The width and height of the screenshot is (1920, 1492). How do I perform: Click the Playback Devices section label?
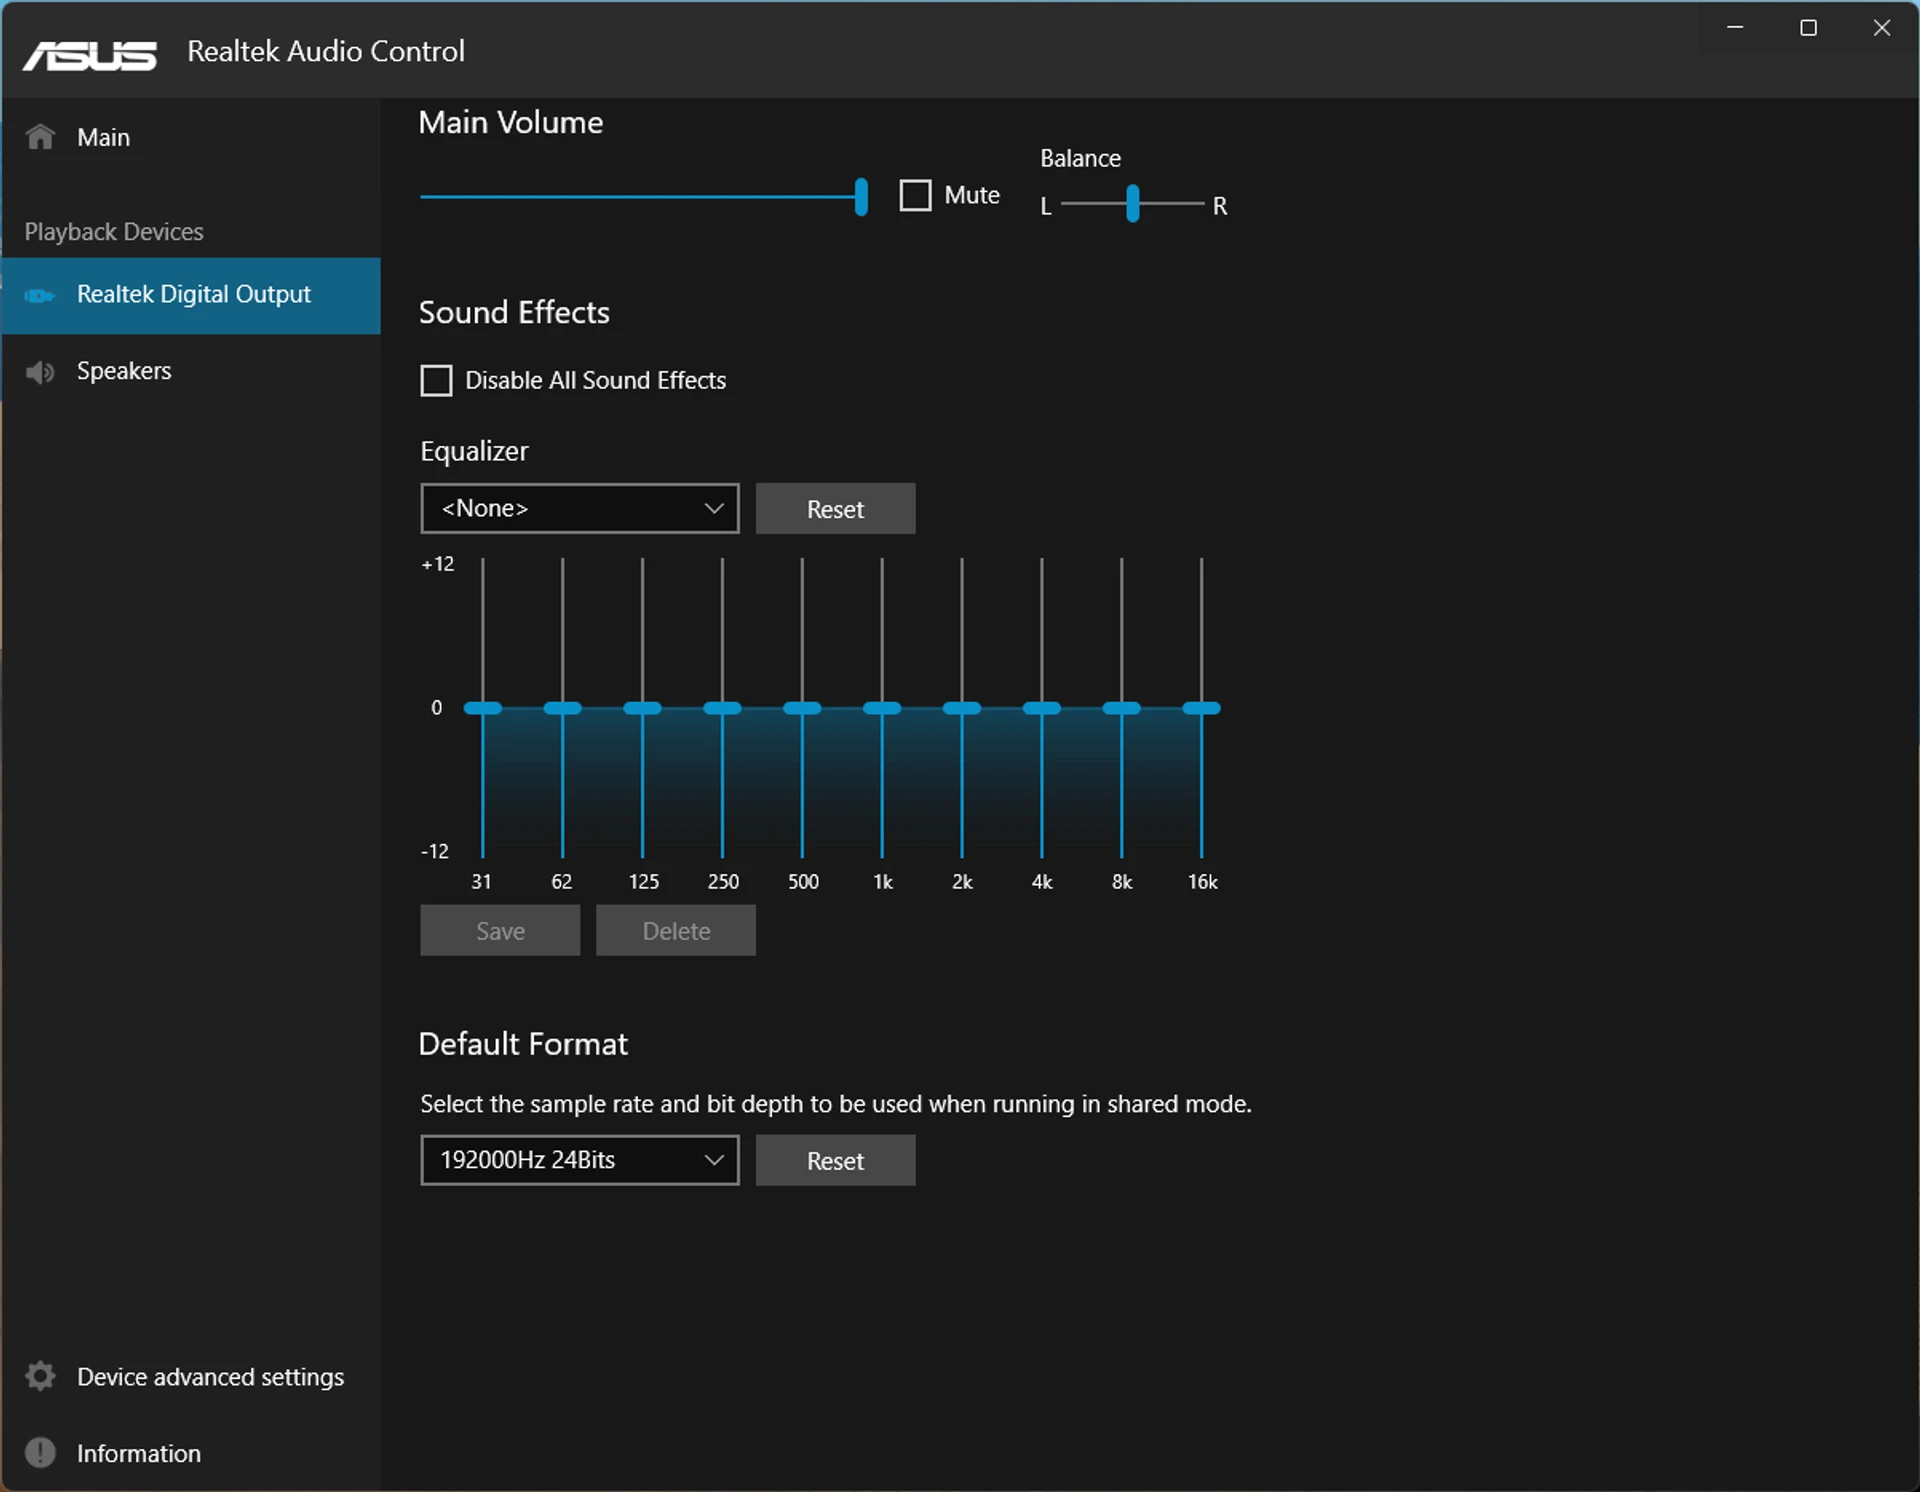tap(114, 232)
